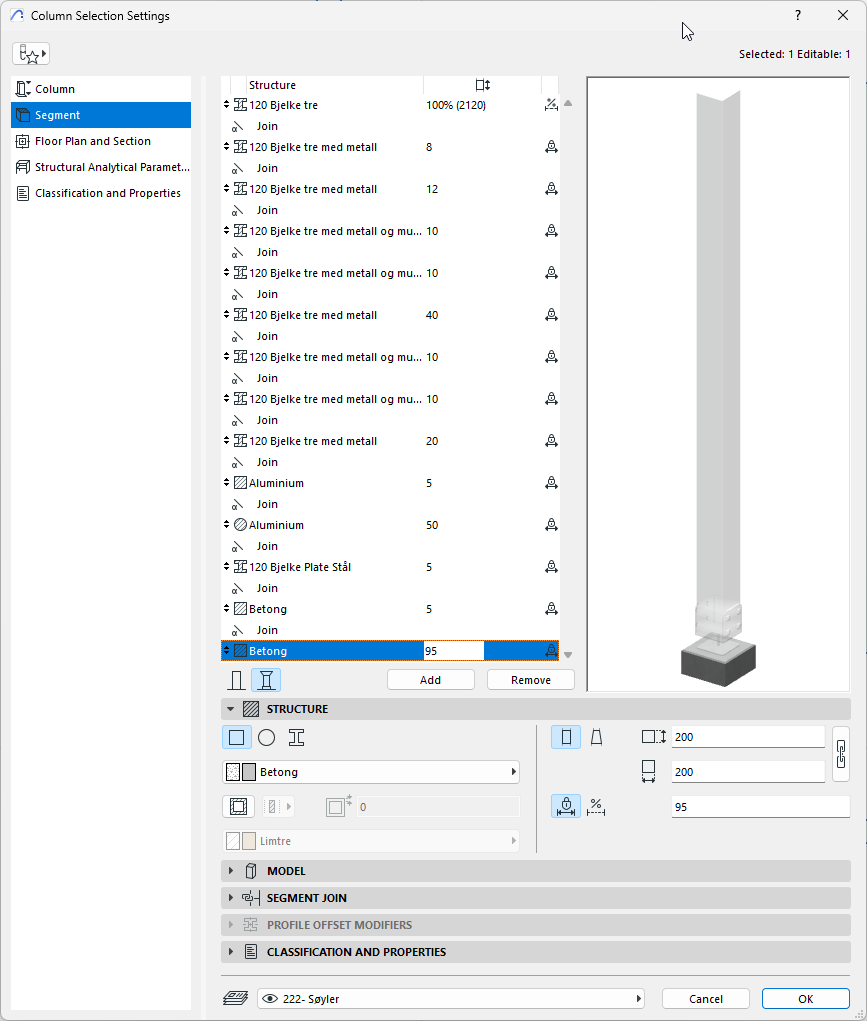Viewport: 867px width, 1021px height.
Task: Open Classification and Properties page in sidebar
Action: point(107,193)
